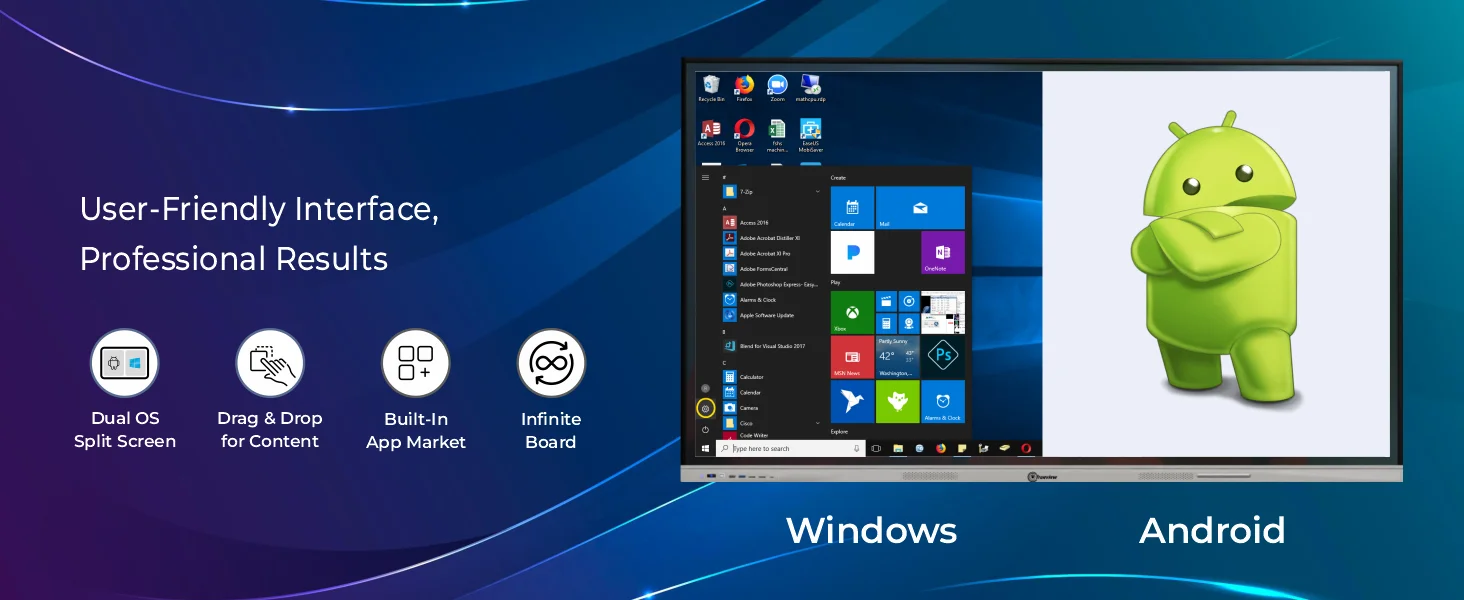Select Calculator in the app list
Screen dimensions: 1464x600
751,377
